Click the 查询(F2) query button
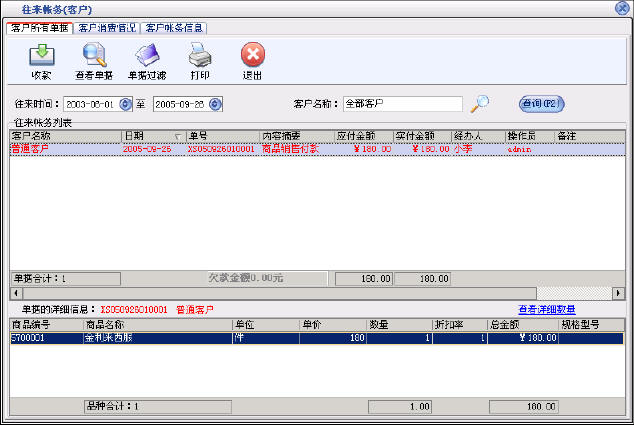This screenshot has width=634, height=425. pos(541,103)
